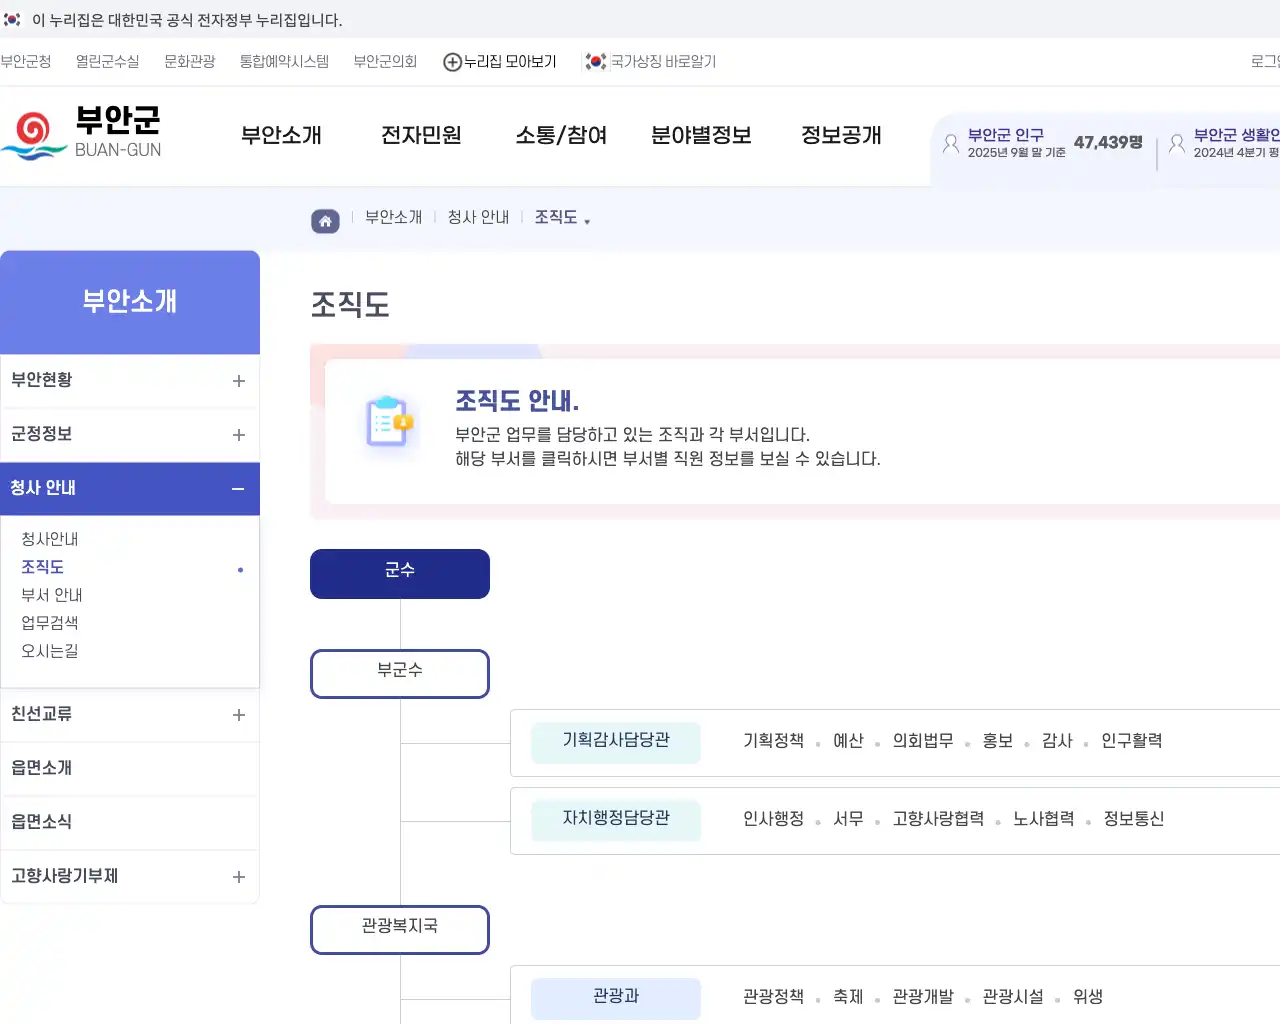
Task: Select 오시는길 in sidebar submenu
Action: coord(50,651)
